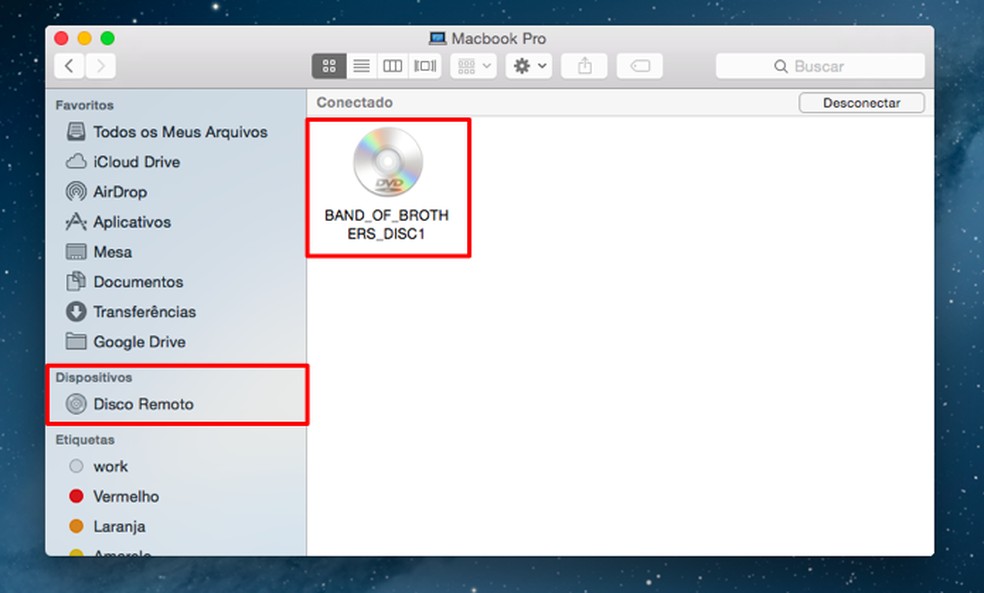
Task: Go forward with the right chevron button
Action: (100, 66)
